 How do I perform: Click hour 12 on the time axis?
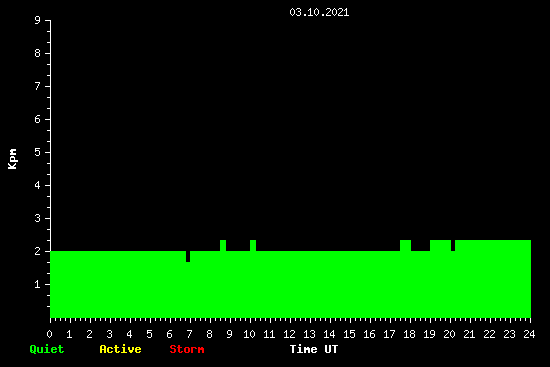pyautogui.click(x=289, y=334)
